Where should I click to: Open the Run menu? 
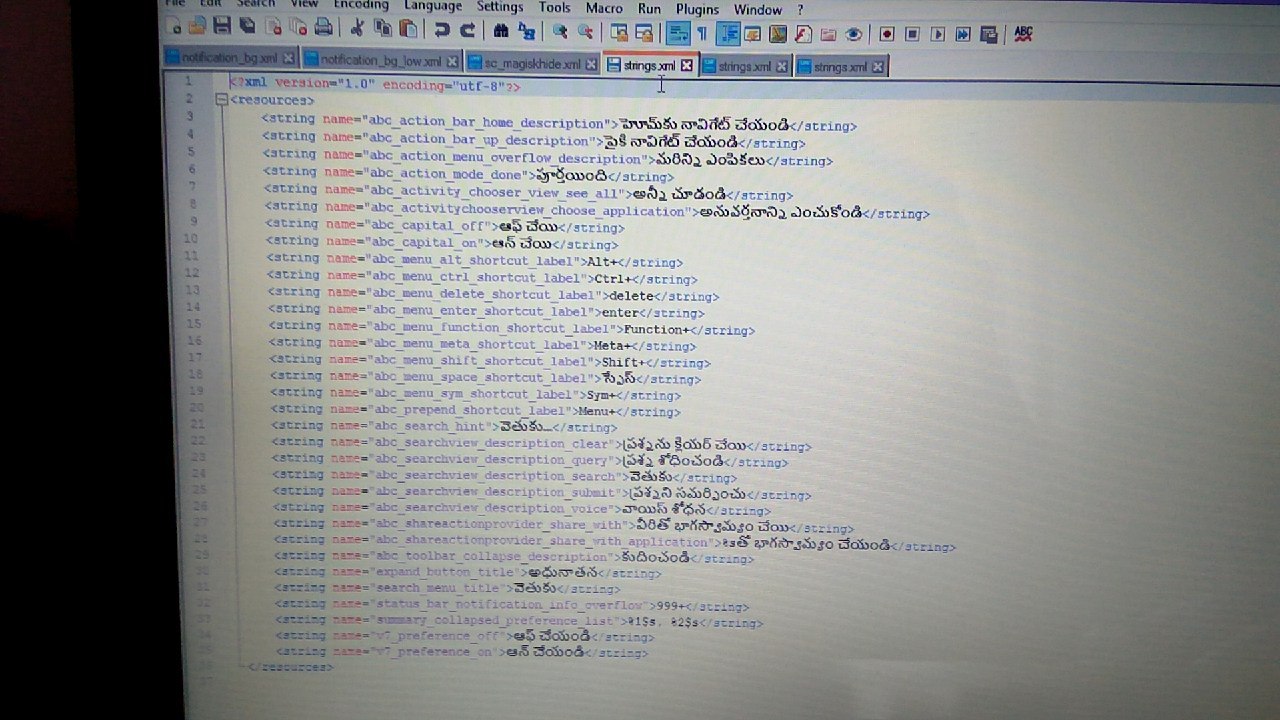coord(649,8)
